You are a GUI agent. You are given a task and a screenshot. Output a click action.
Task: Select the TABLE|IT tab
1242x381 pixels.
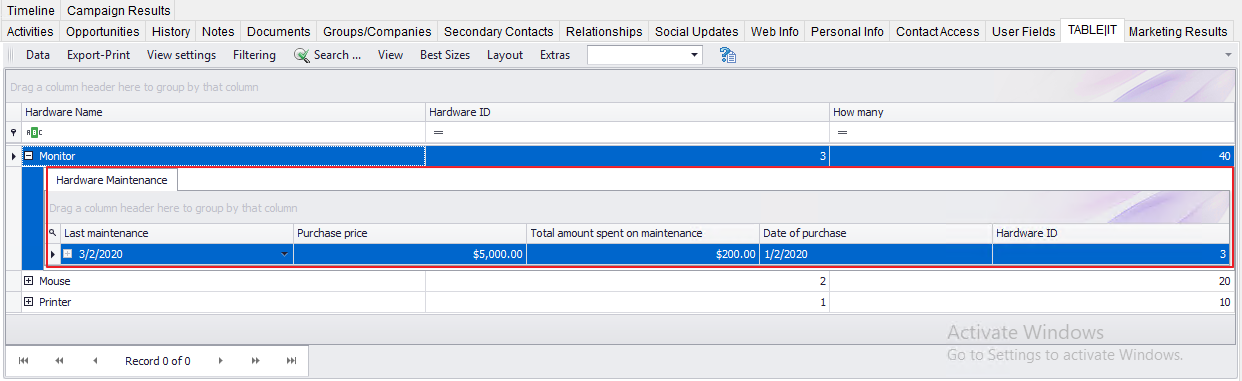click(1094, 31)
